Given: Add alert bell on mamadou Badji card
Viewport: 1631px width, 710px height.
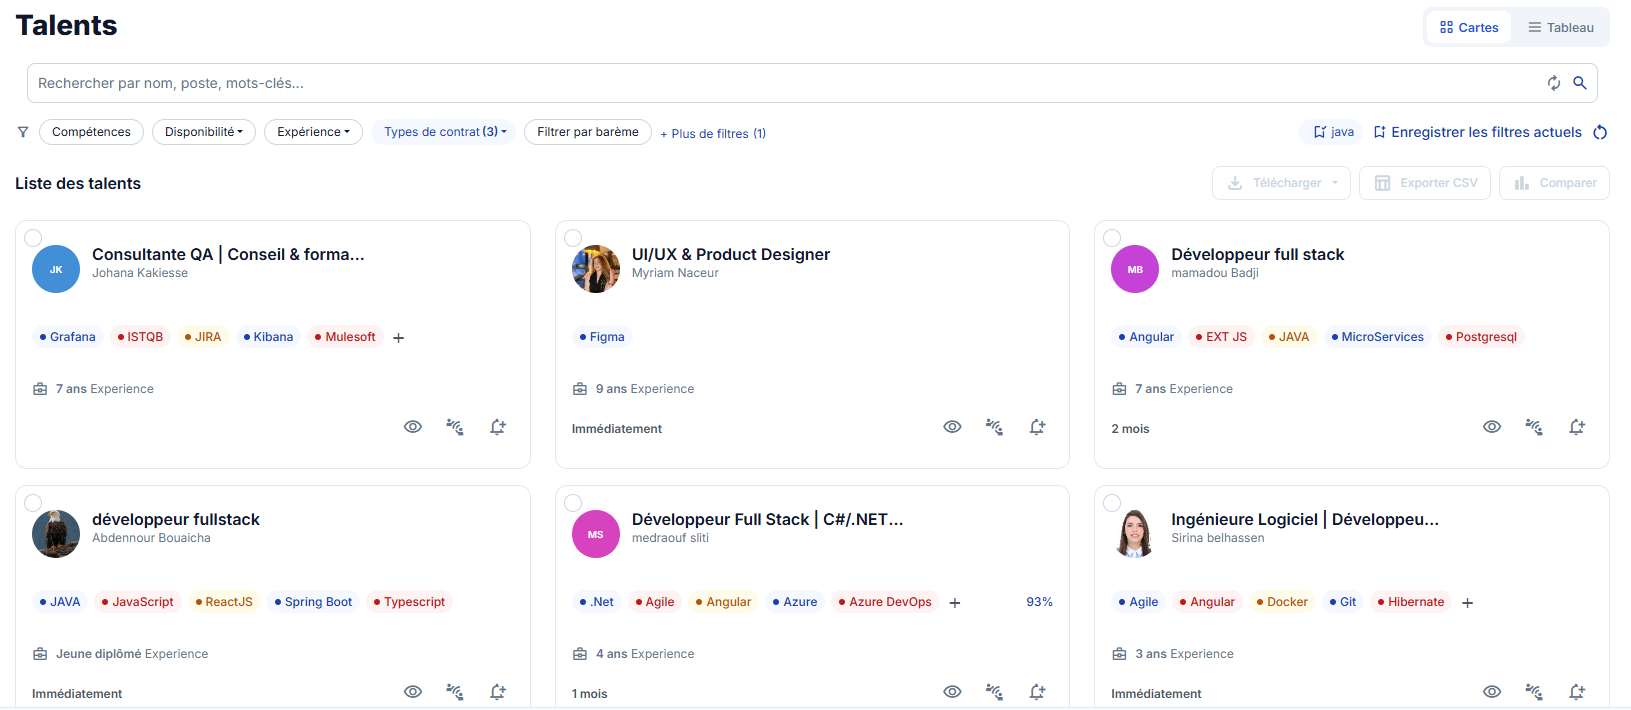Looking at the screenshot, I should pyautogui.click(x=1577, y=427).
